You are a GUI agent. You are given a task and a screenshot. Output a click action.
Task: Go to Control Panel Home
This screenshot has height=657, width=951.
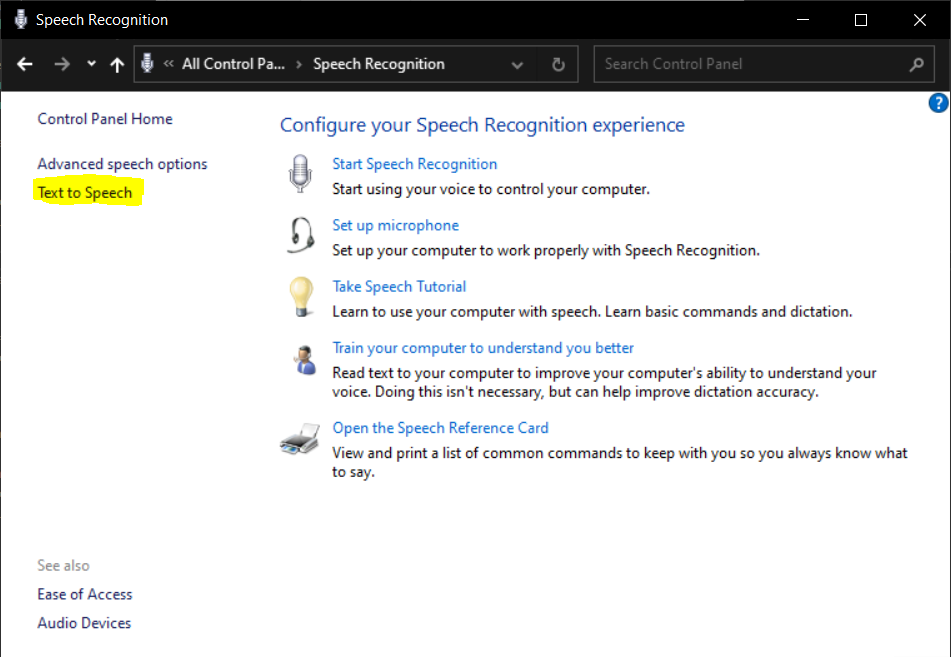coord(105,119)
